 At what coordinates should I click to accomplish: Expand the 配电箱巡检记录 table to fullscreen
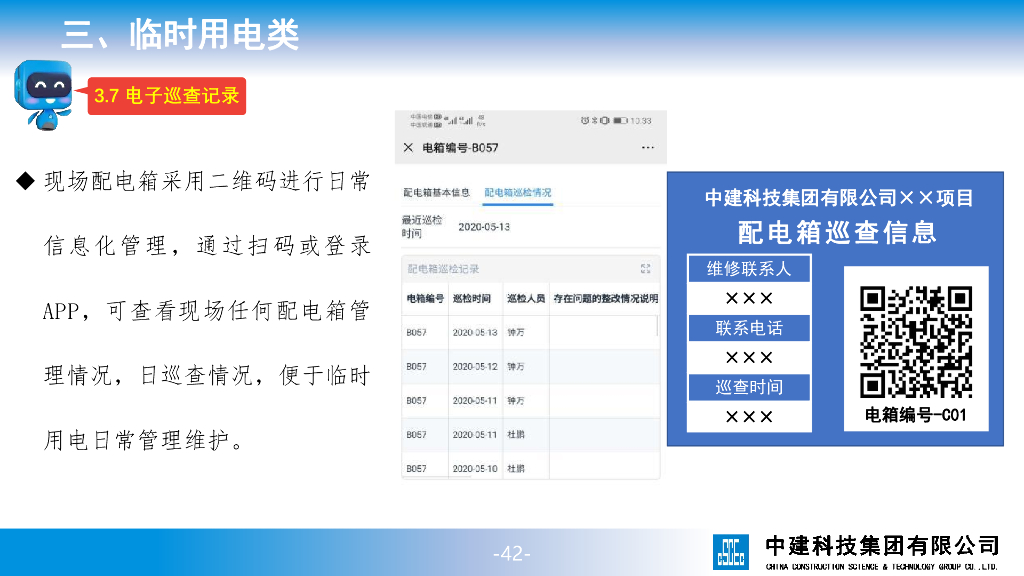(x=645, y=268)
